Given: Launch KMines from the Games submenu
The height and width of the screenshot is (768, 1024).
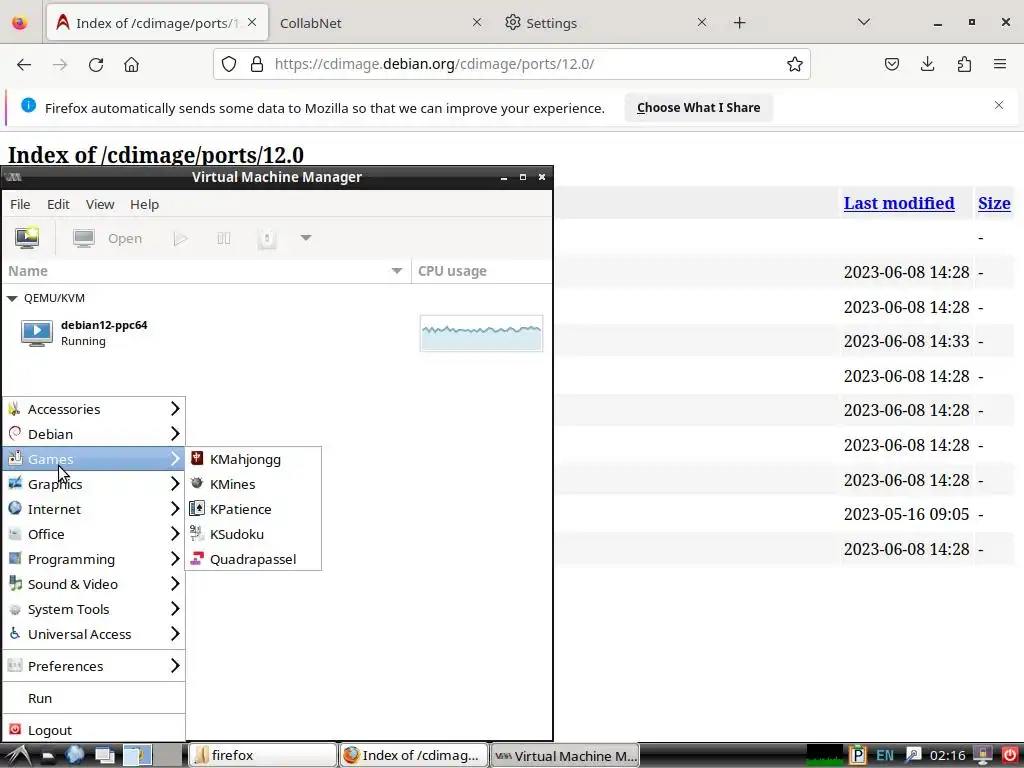Looking at the screenshot, I should [253, 485].
